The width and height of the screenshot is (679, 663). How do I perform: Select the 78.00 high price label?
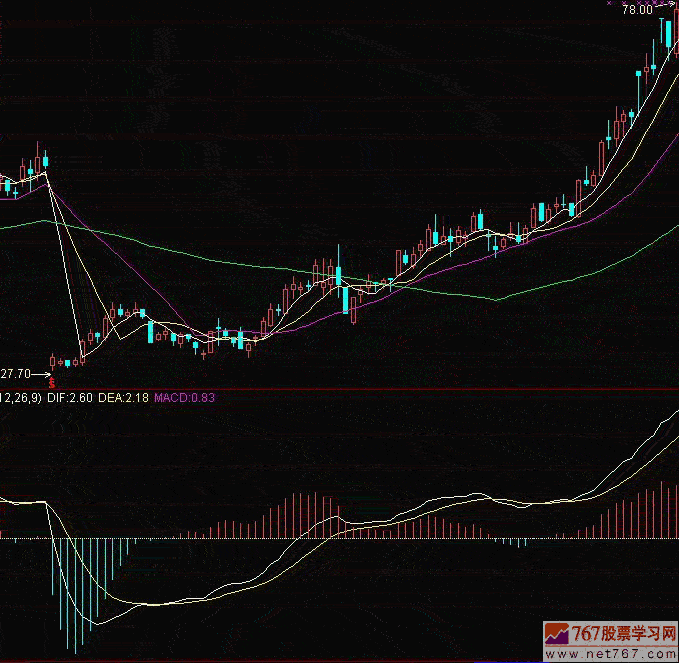point(636,10)
